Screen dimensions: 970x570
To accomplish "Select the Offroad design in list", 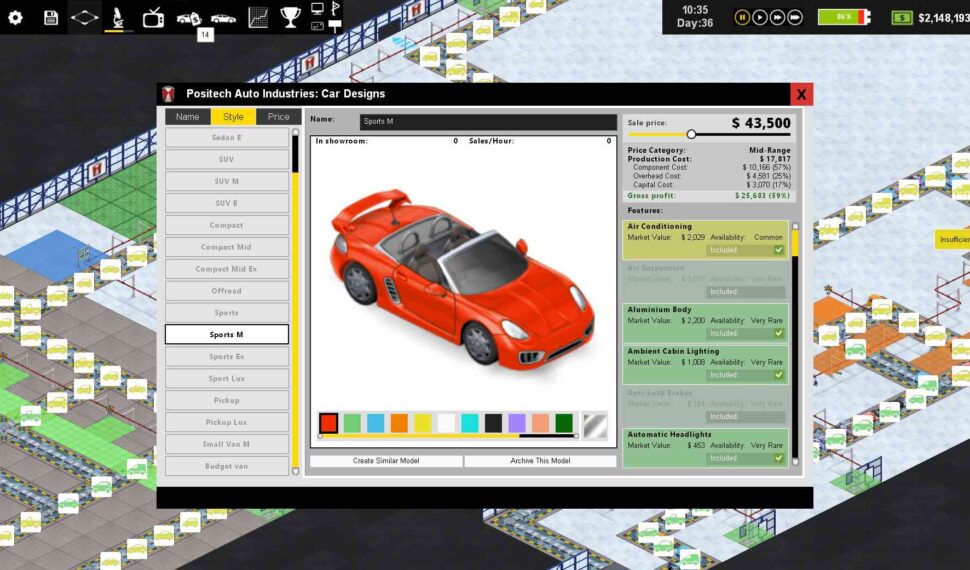I will point(226,291).
